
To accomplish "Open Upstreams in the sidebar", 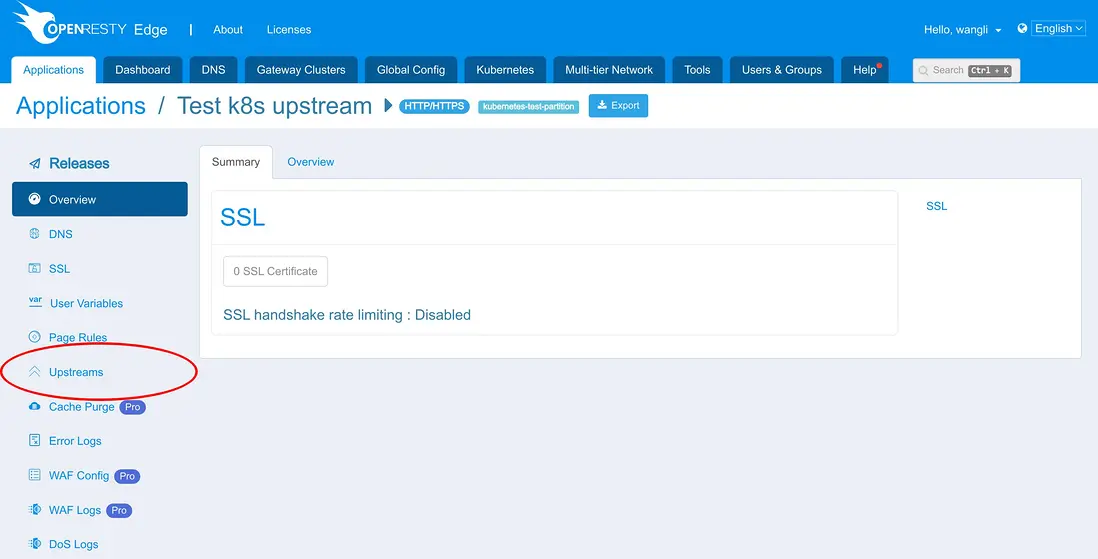I will (76, 372).
